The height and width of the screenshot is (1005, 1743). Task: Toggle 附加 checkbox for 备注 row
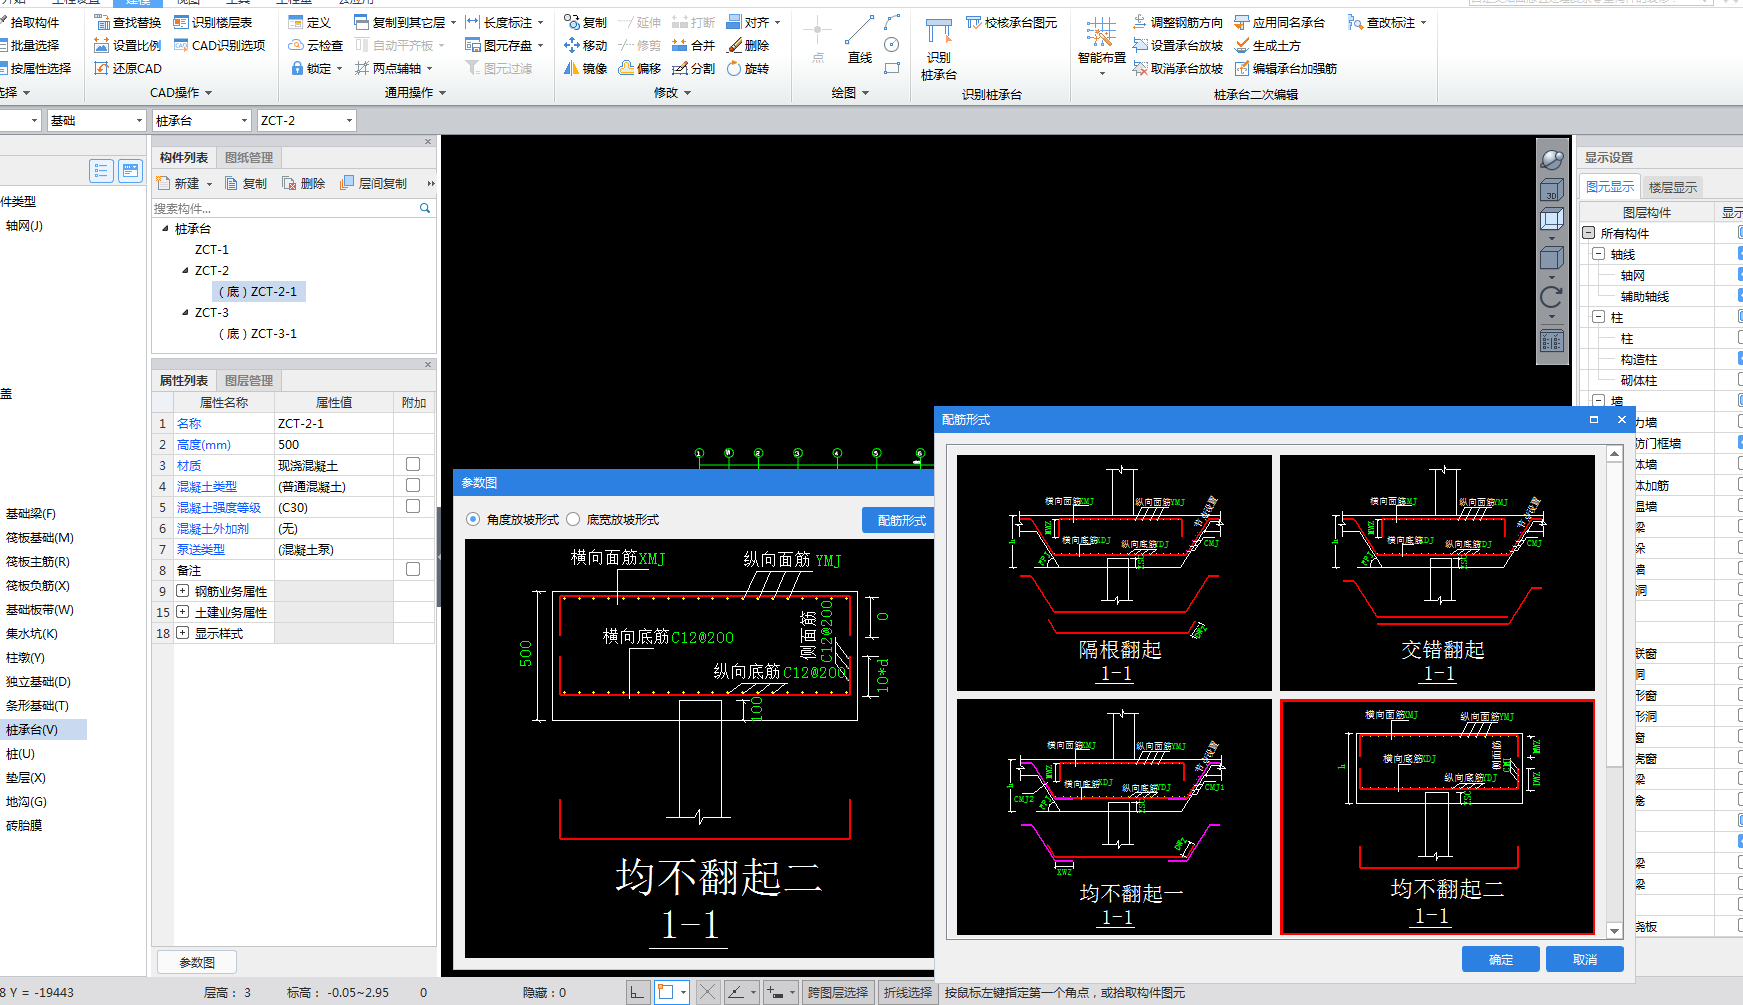coord(413,569)
